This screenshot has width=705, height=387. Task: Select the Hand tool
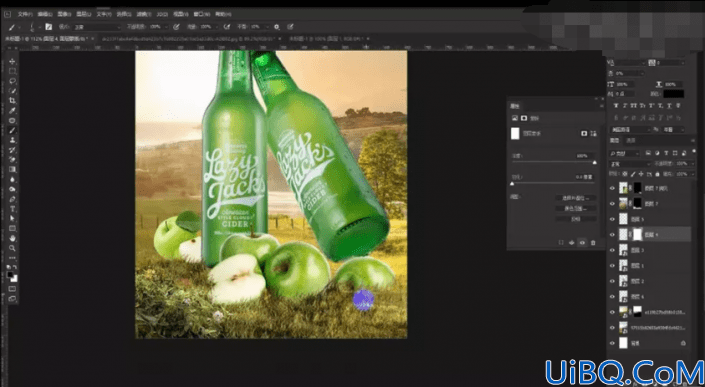point(13,238)
